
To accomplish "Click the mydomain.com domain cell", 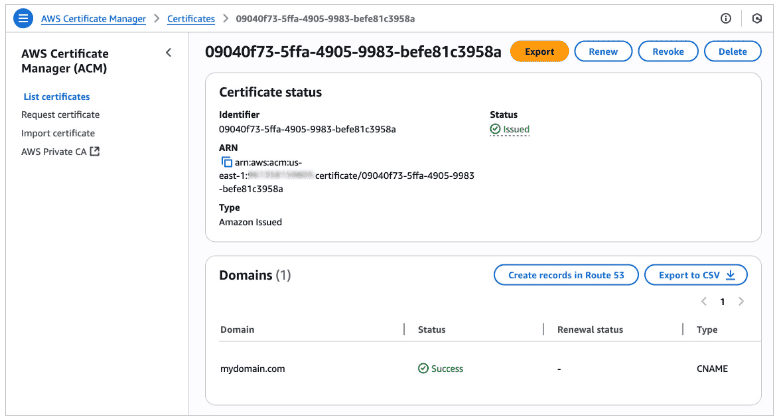I will click(252, 368).
